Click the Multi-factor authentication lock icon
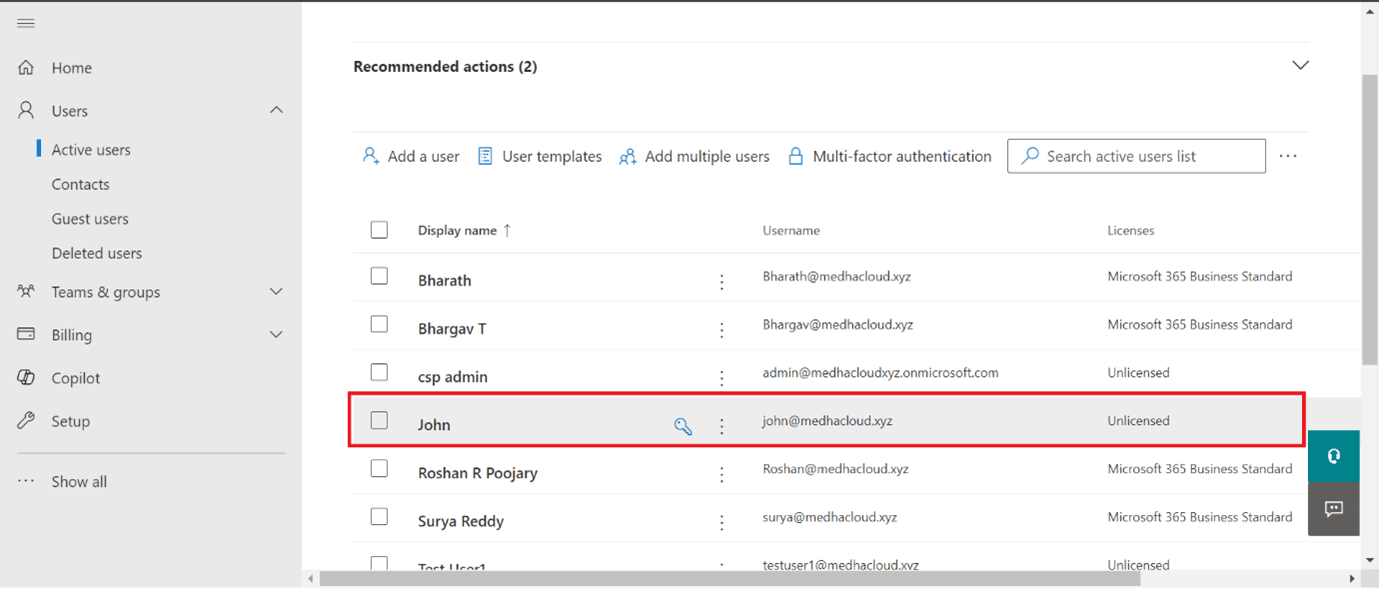This screenshot has width=1379, height=589. (796, 156)
